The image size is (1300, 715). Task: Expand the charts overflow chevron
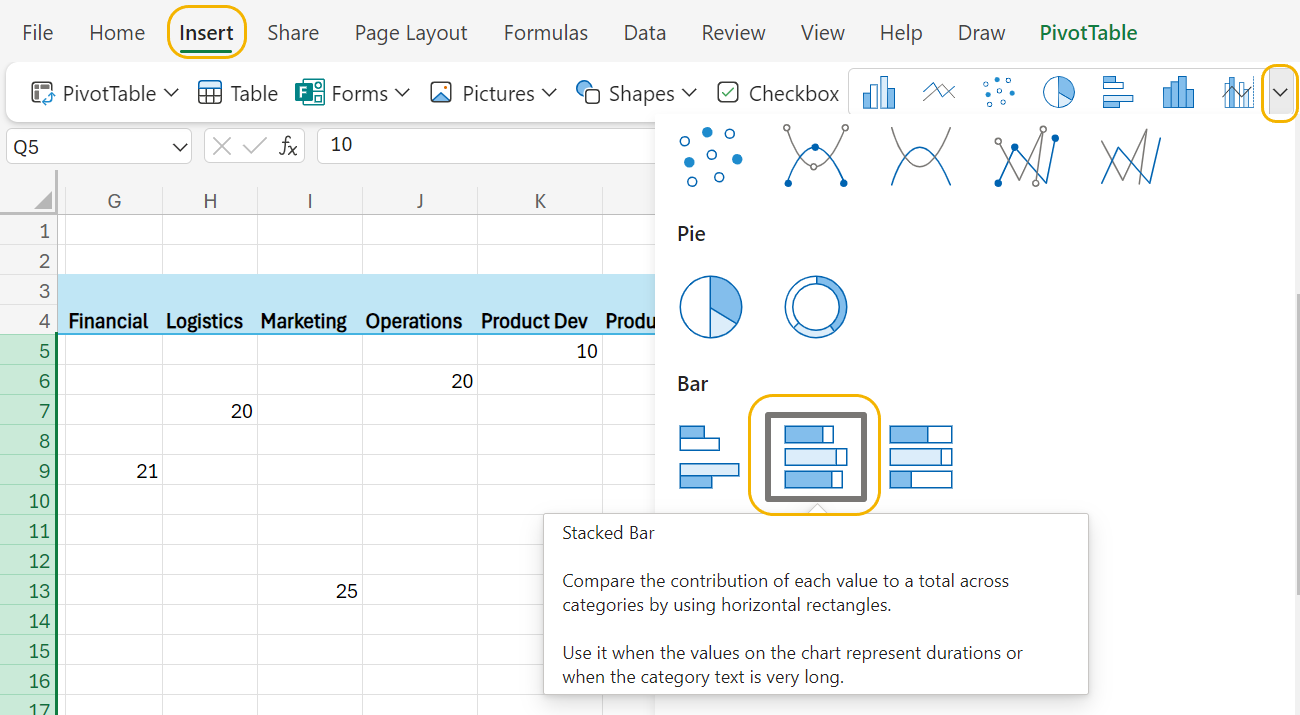tap(1280, 92)
